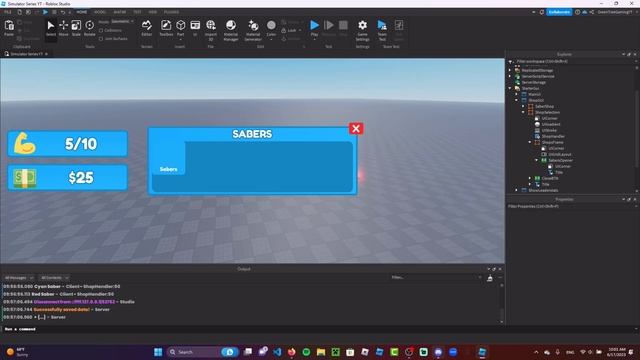Open the Material Manager
This screenshot has width=640, height=360.
[x=231, y=30]
